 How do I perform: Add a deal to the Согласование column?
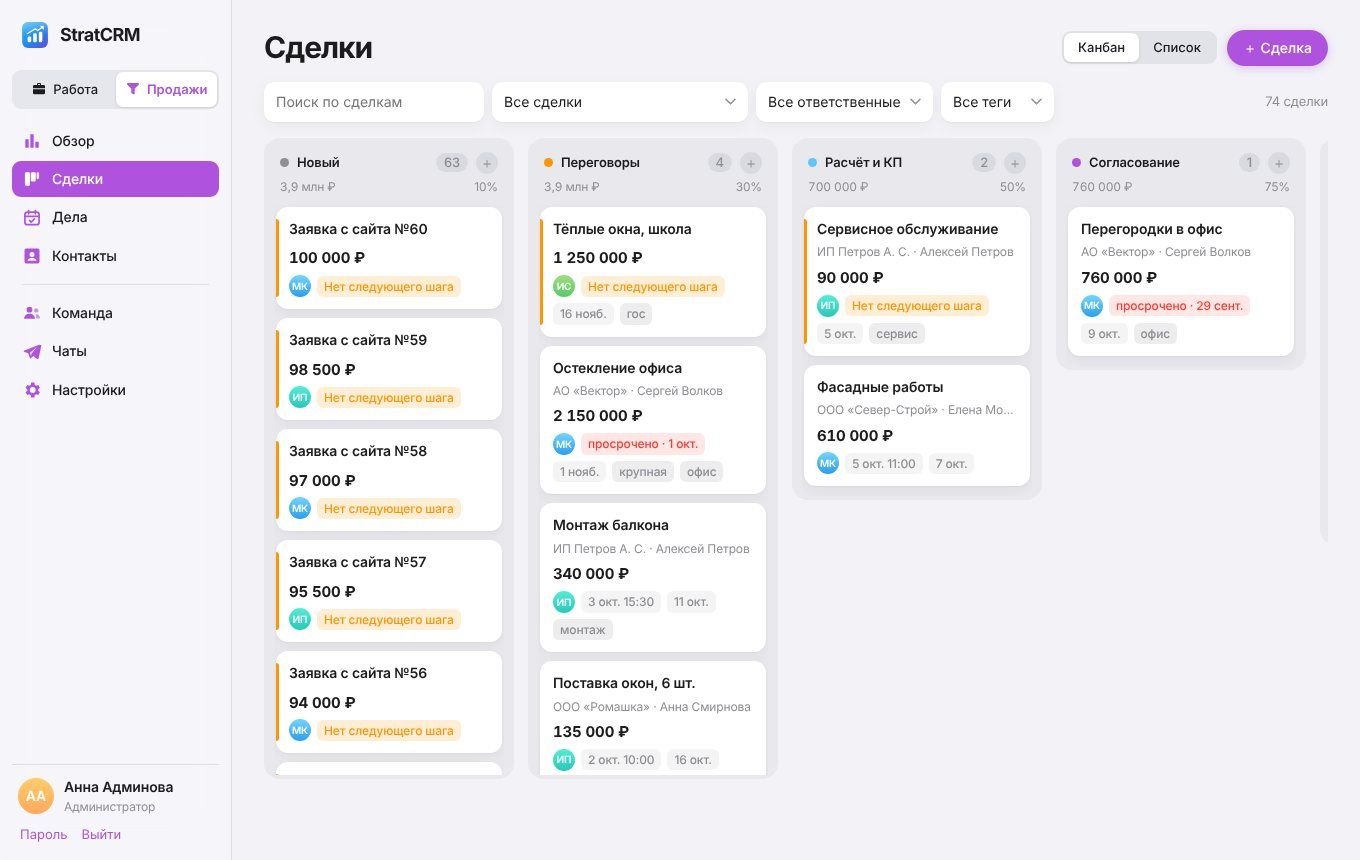click(1278, 163)
